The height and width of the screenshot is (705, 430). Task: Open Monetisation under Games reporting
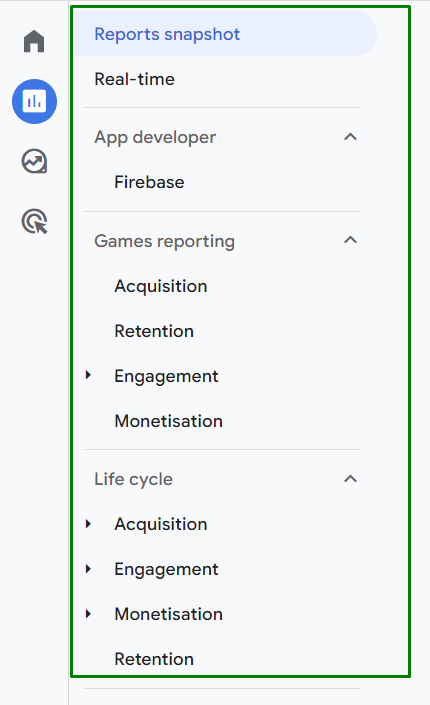click(x=169, y=421)
